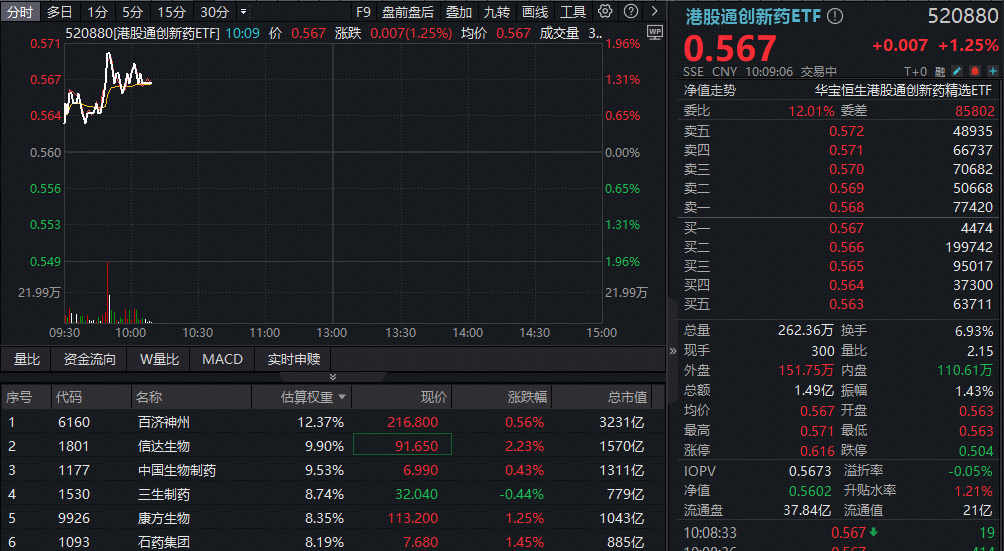
Task: Click the info icon beside 港股通创新药ETF
Action: pyautogui.click(x=835, y=17)
